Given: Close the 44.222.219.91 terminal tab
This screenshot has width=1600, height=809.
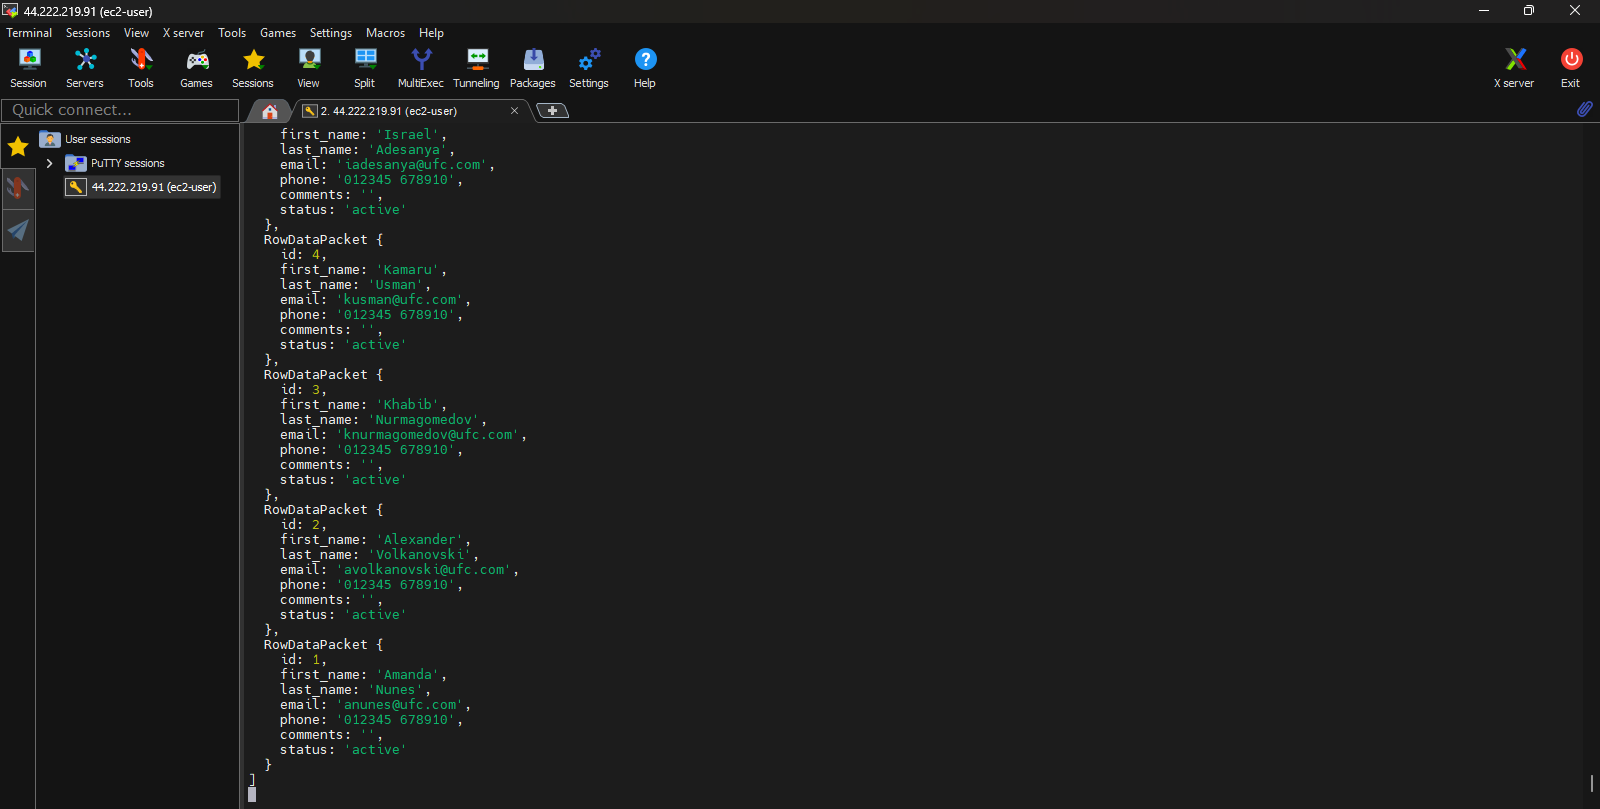Looking at the screenshot, I should pos(514,111).
